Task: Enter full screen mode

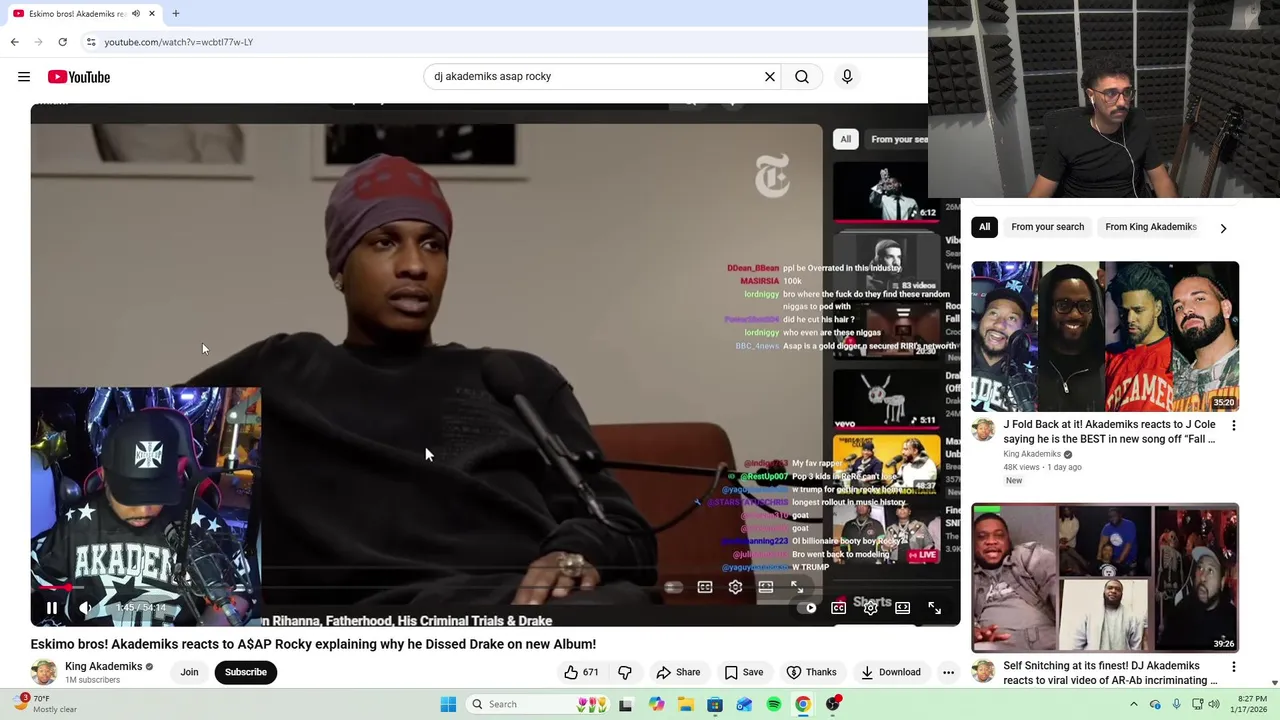Action: (934, 608)
